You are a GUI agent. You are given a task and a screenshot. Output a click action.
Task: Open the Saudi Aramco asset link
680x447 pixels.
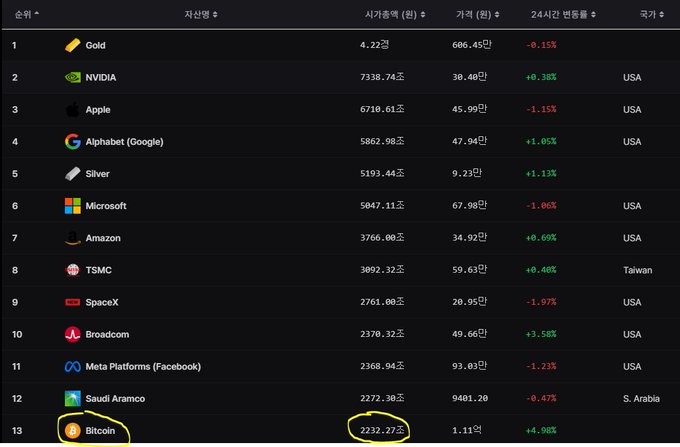coord(115,398)
